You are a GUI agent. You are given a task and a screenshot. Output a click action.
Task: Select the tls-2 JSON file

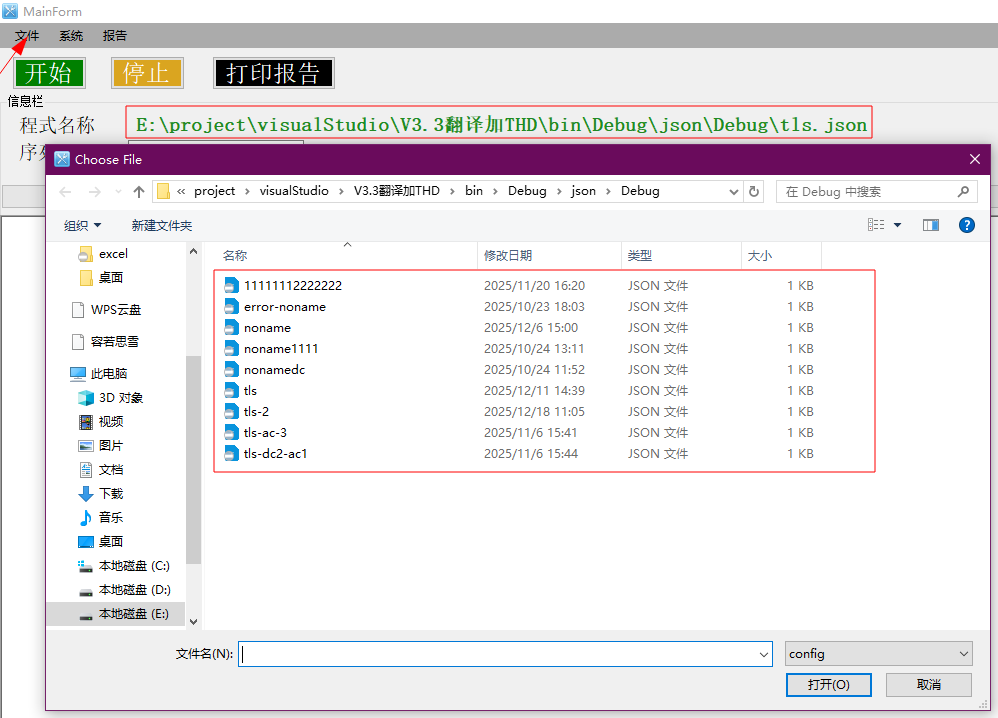pyautogui.click(x=256, y=412)
